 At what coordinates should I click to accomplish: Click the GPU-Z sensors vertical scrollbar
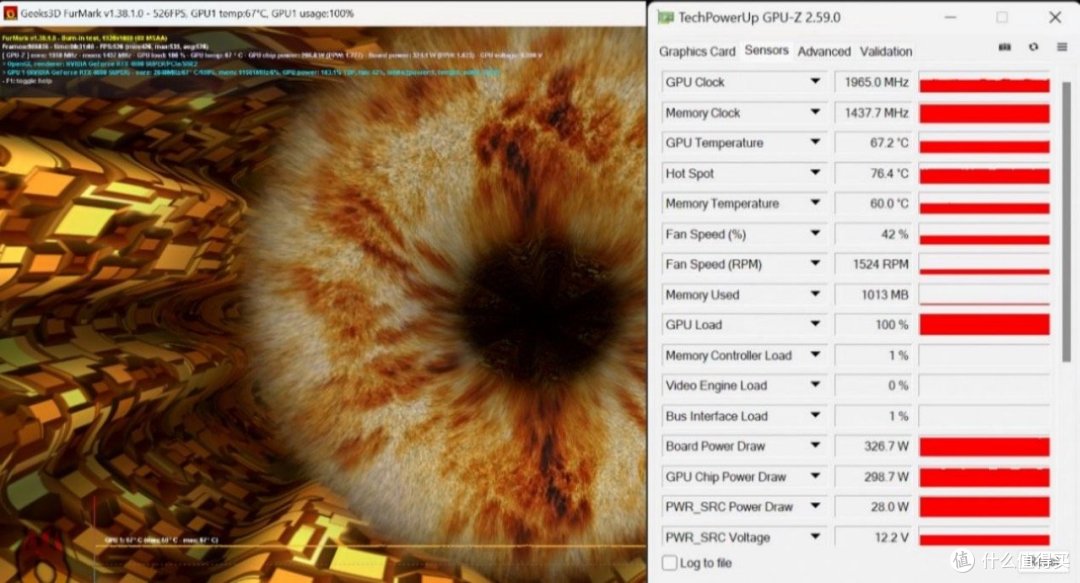tap(1066, 221)
